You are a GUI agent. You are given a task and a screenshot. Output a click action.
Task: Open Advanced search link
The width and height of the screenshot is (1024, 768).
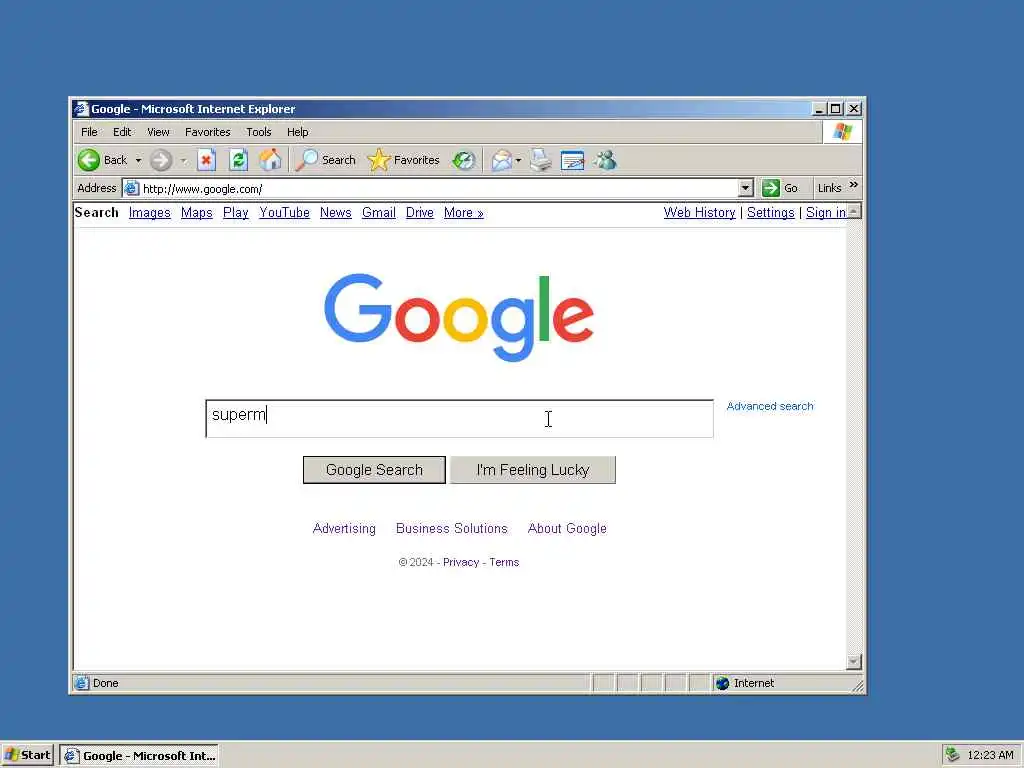coord(770,406)
